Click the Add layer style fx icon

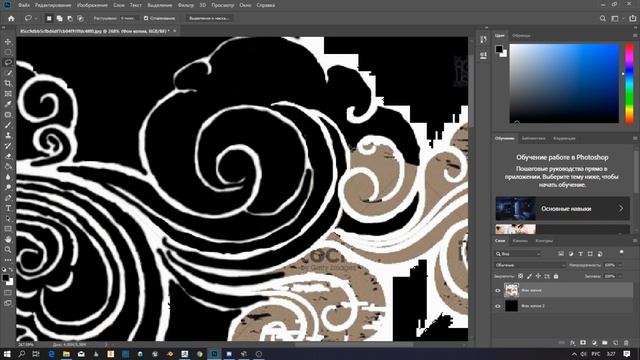(x=572, y=343)
